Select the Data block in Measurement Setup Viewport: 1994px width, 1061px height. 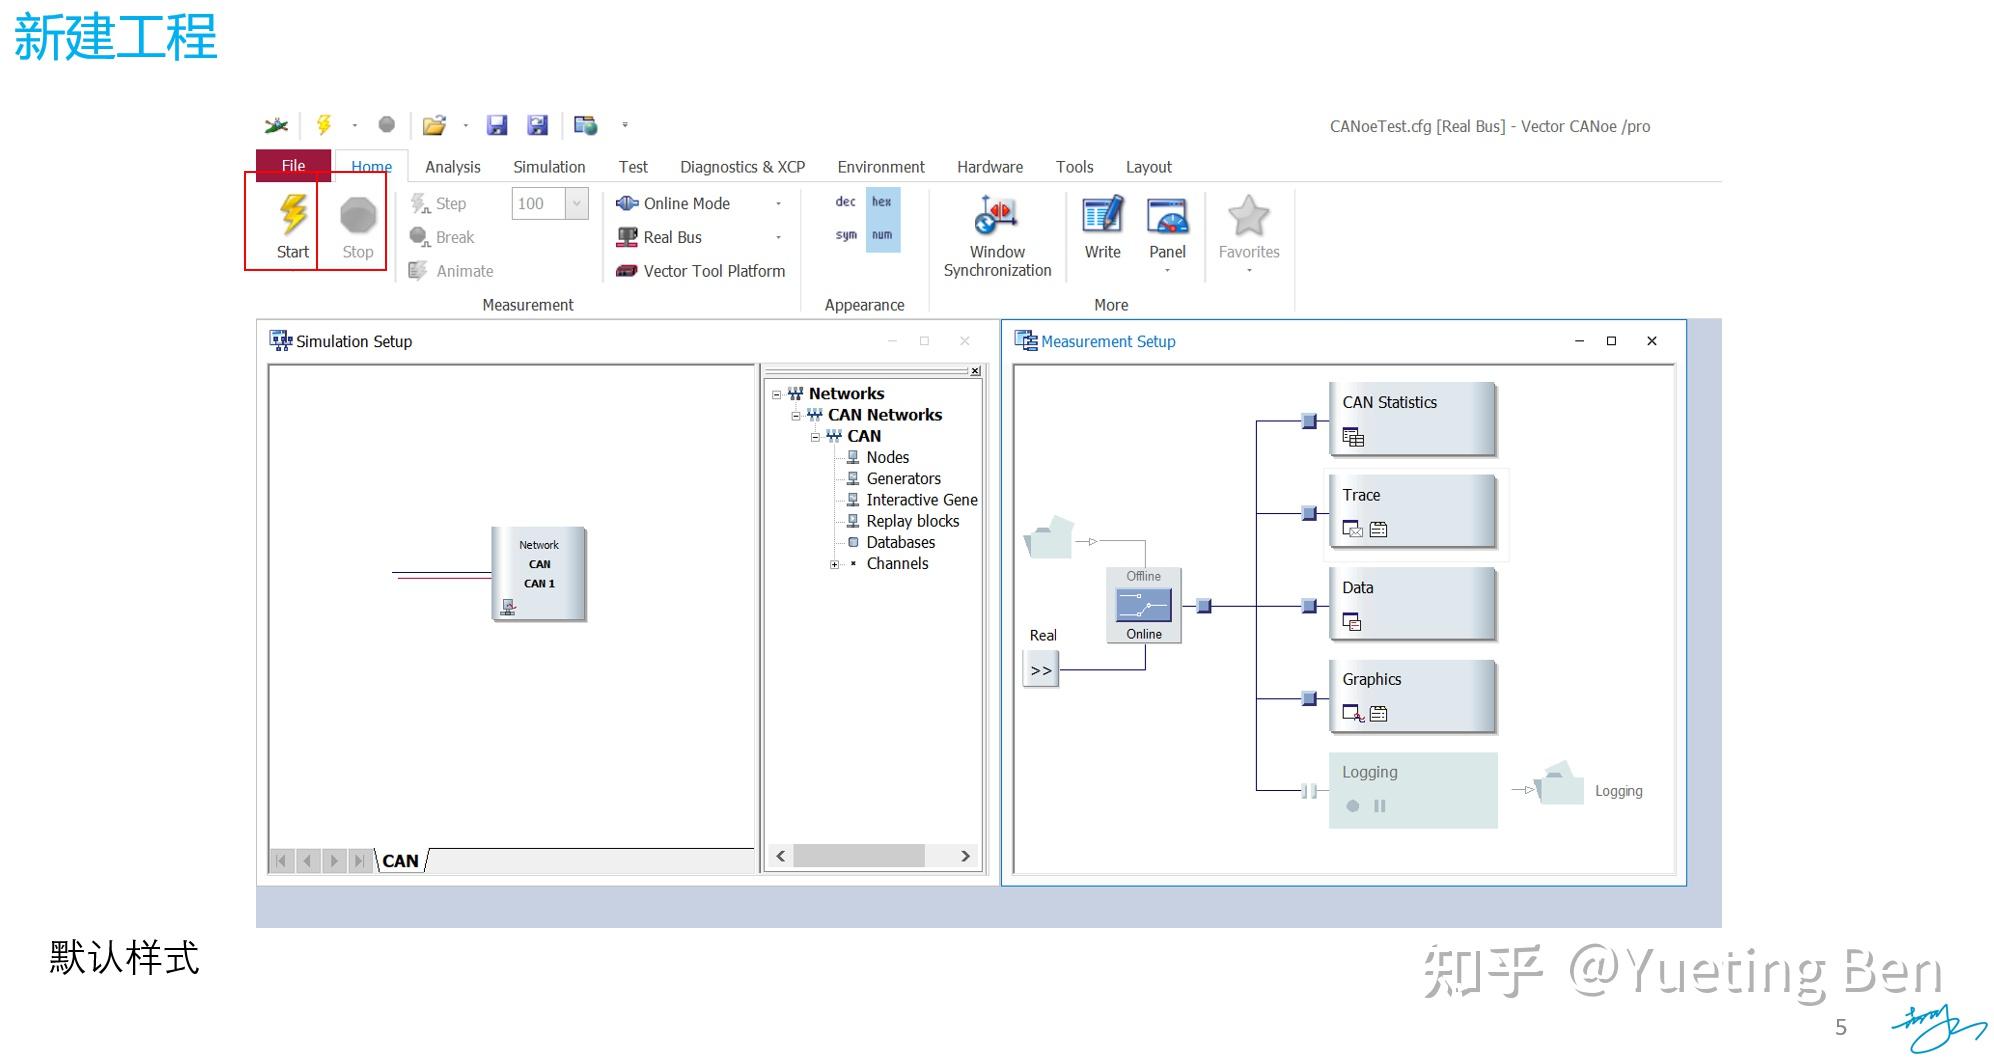coord(1412,604)
